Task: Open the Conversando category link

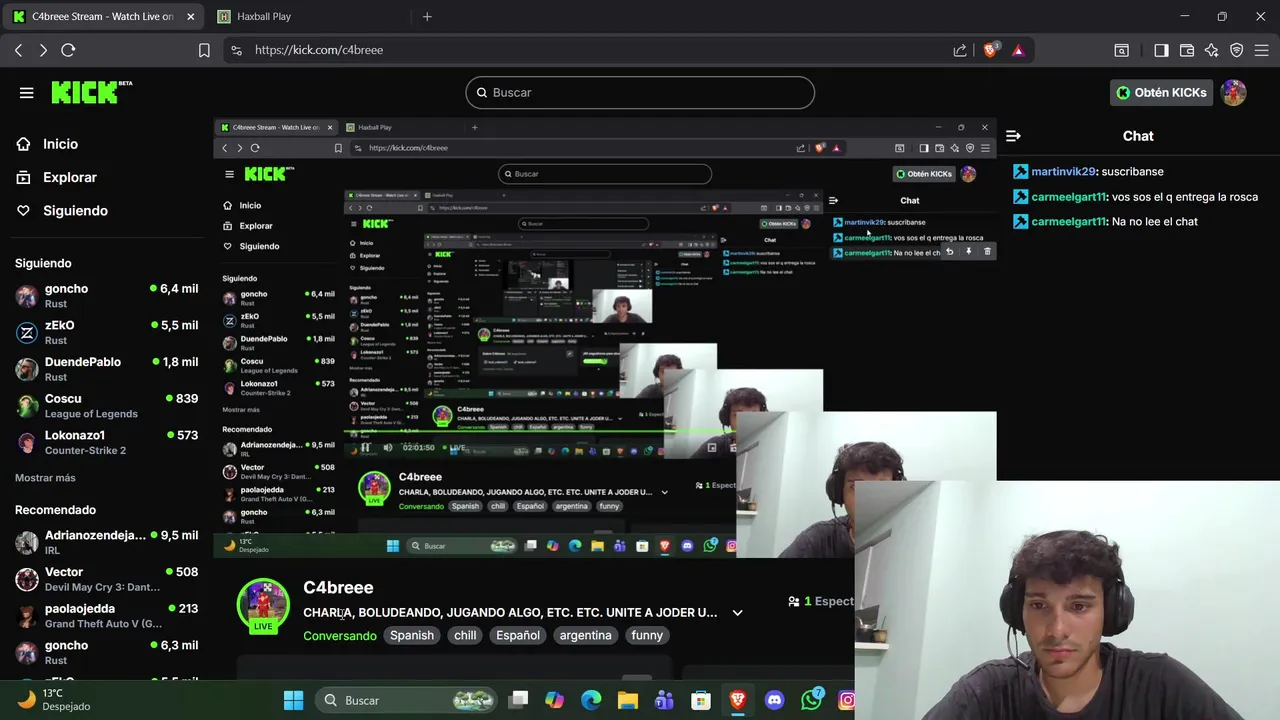Action: point(340,635)
